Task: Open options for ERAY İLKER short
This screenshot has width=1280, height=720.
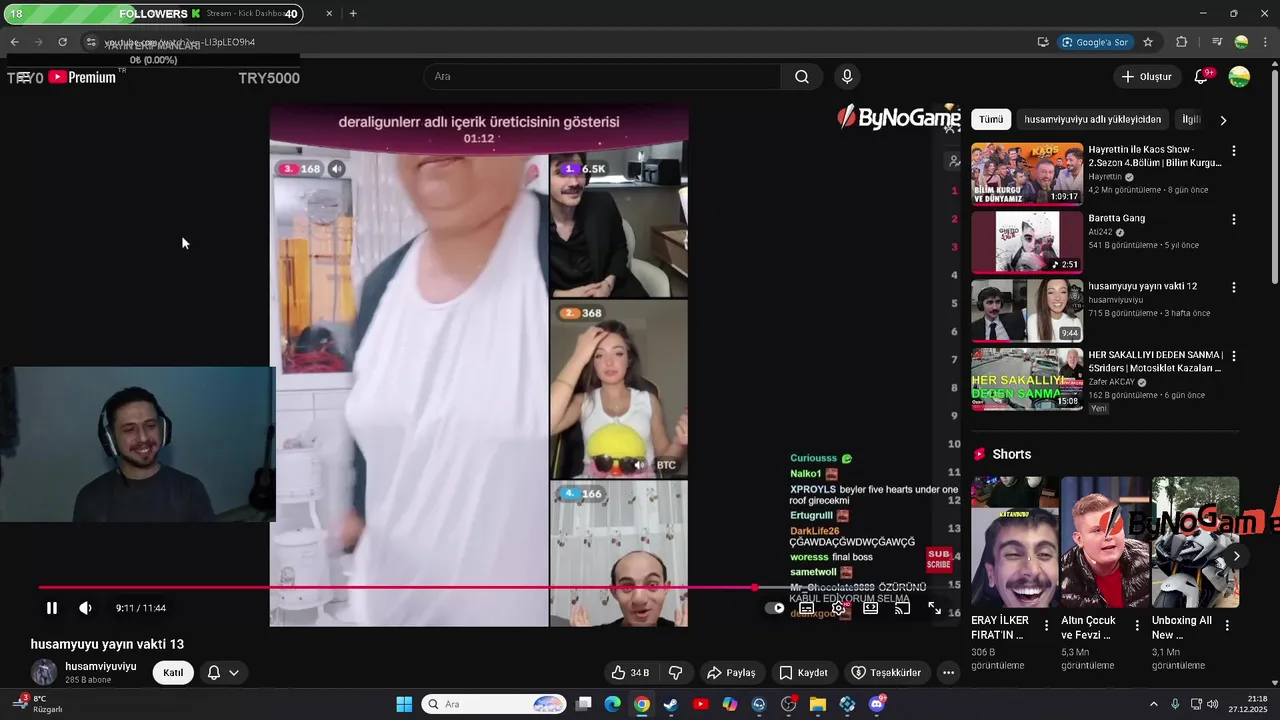Action: point(1046,626)
